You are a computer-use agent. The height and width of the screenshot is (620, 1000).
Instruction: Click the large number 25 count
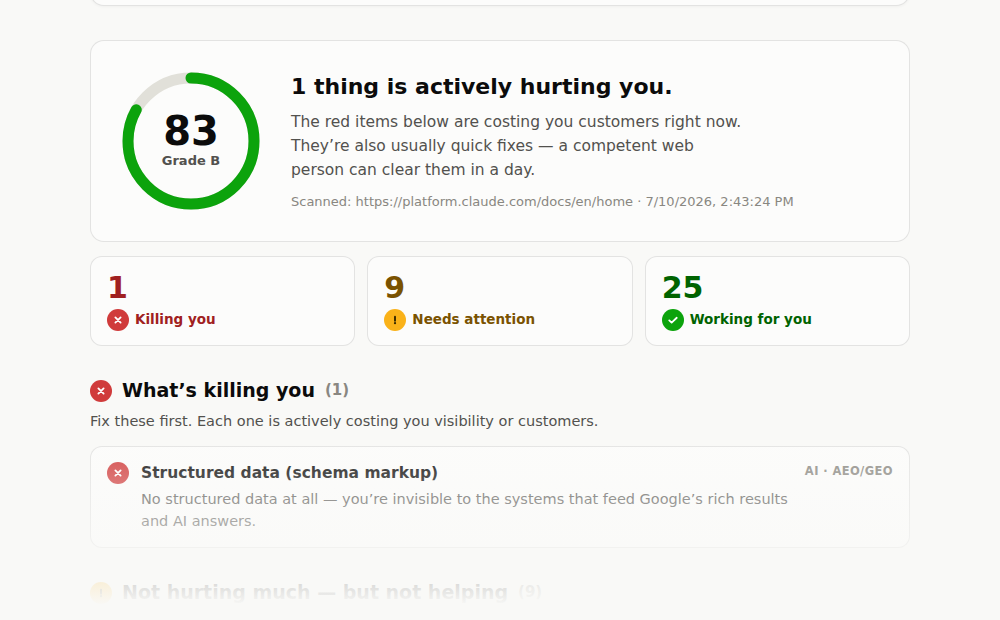(682, 288)
